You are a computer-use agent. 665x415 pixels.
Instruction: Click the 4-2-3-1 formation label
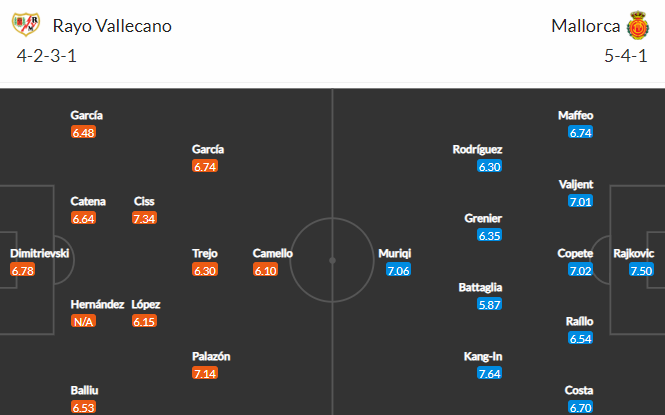(x=47, y=56)
